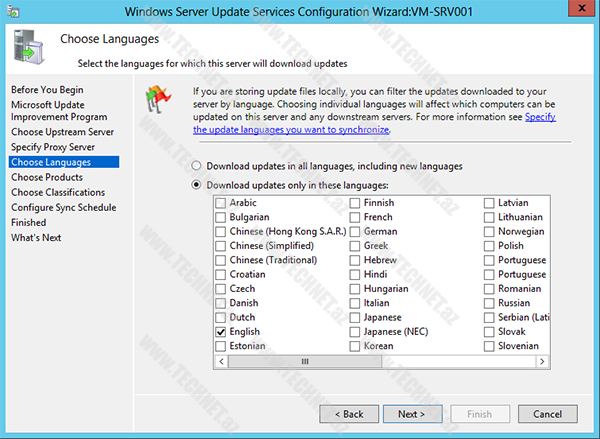
Task: Open the Finished step in sidebar
Action: [29, 222]
